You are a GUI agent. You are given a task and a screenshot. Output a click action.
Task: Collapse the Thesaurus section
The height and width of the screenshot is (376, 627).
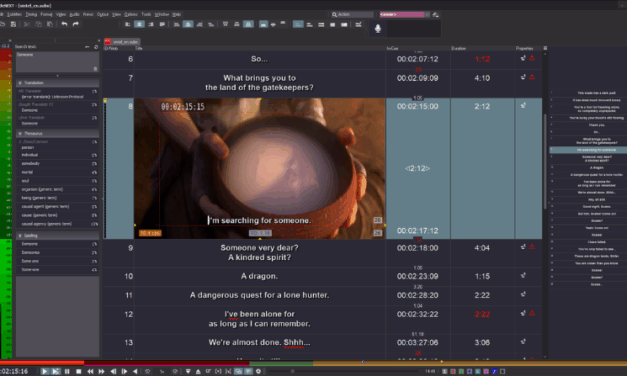click(20, 133)
